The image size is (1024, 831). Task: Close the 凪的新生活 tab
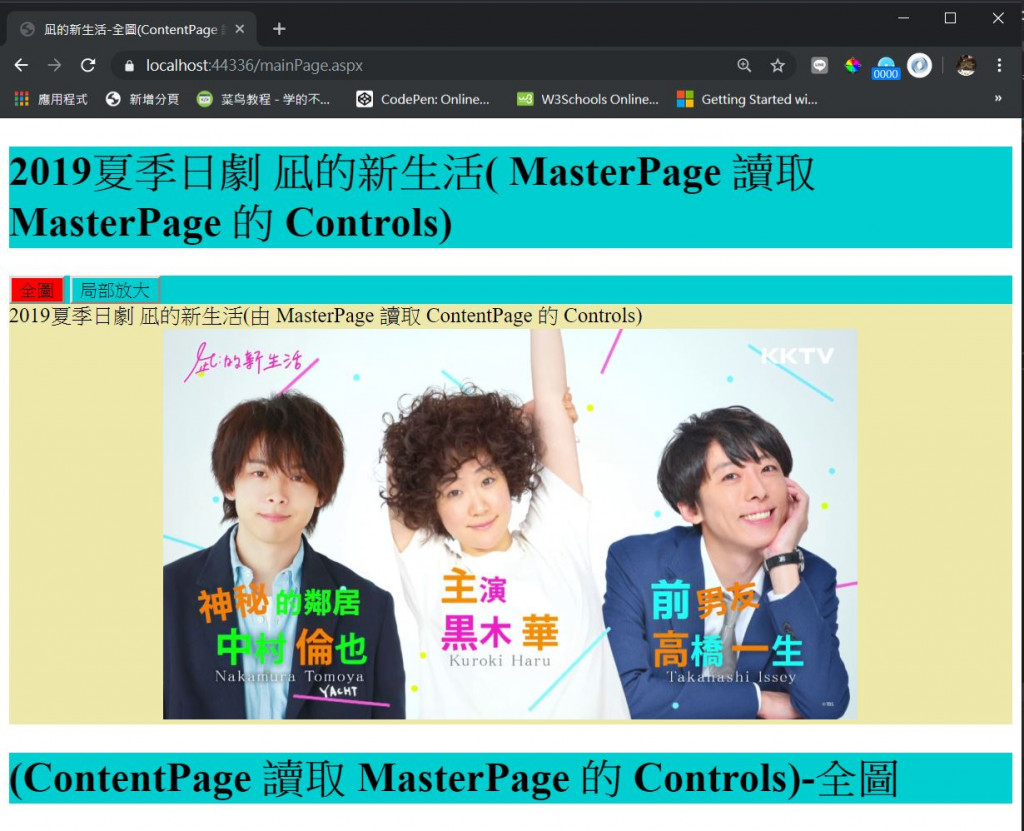[240, 29]
